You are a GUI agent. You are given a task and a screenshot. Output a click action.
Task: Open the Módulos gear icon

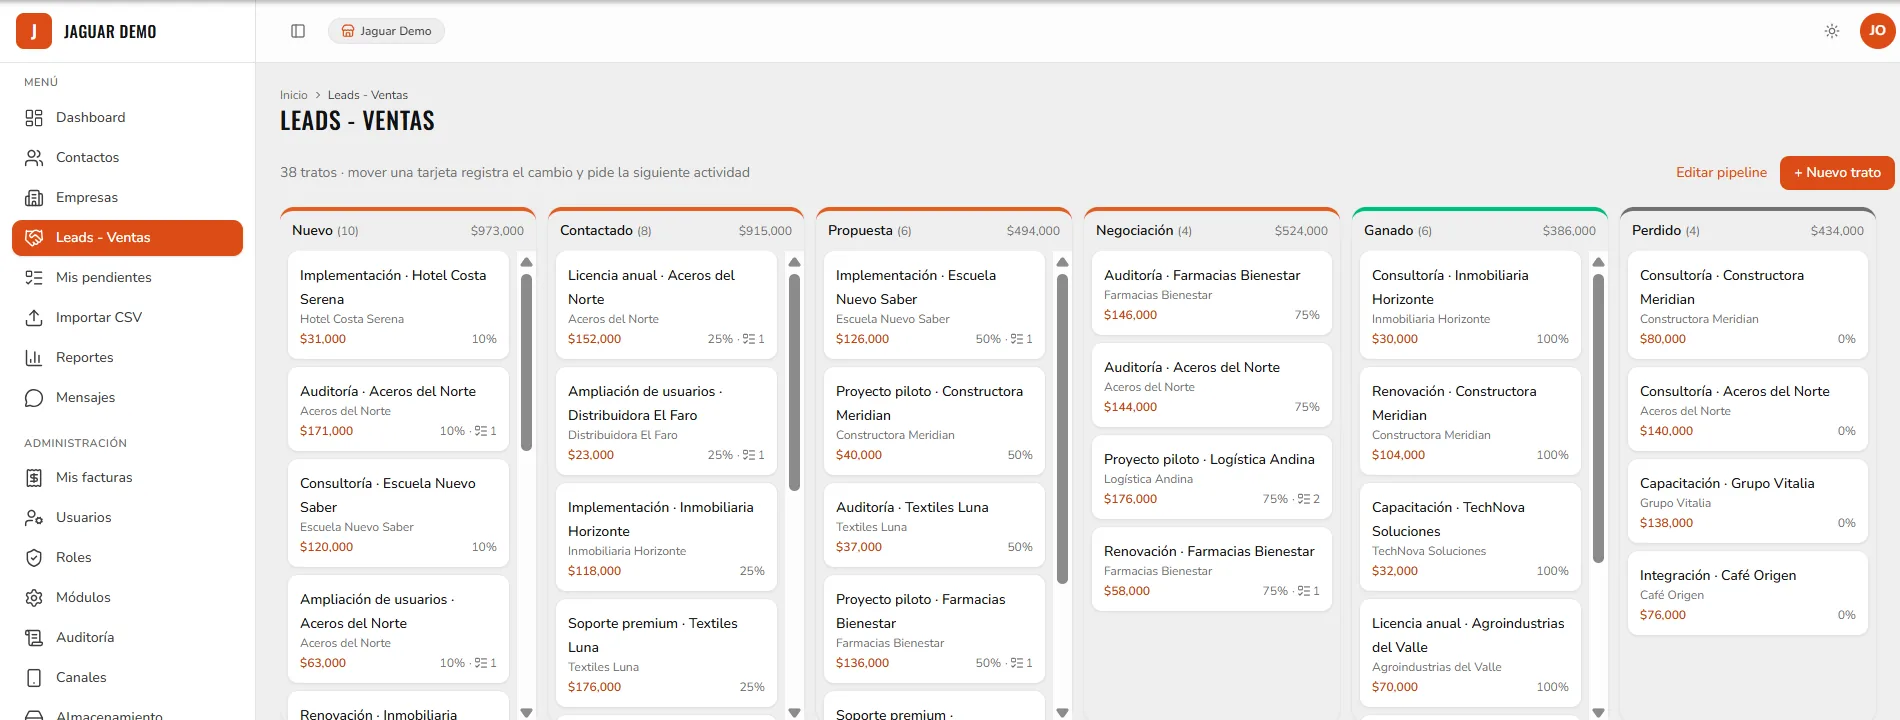pos(34,598)
